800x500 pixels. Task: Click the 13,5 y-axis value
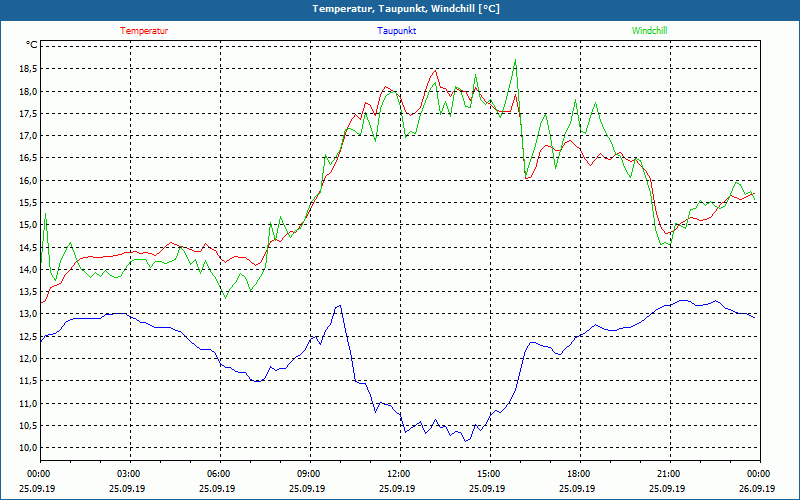pos(28,292)
